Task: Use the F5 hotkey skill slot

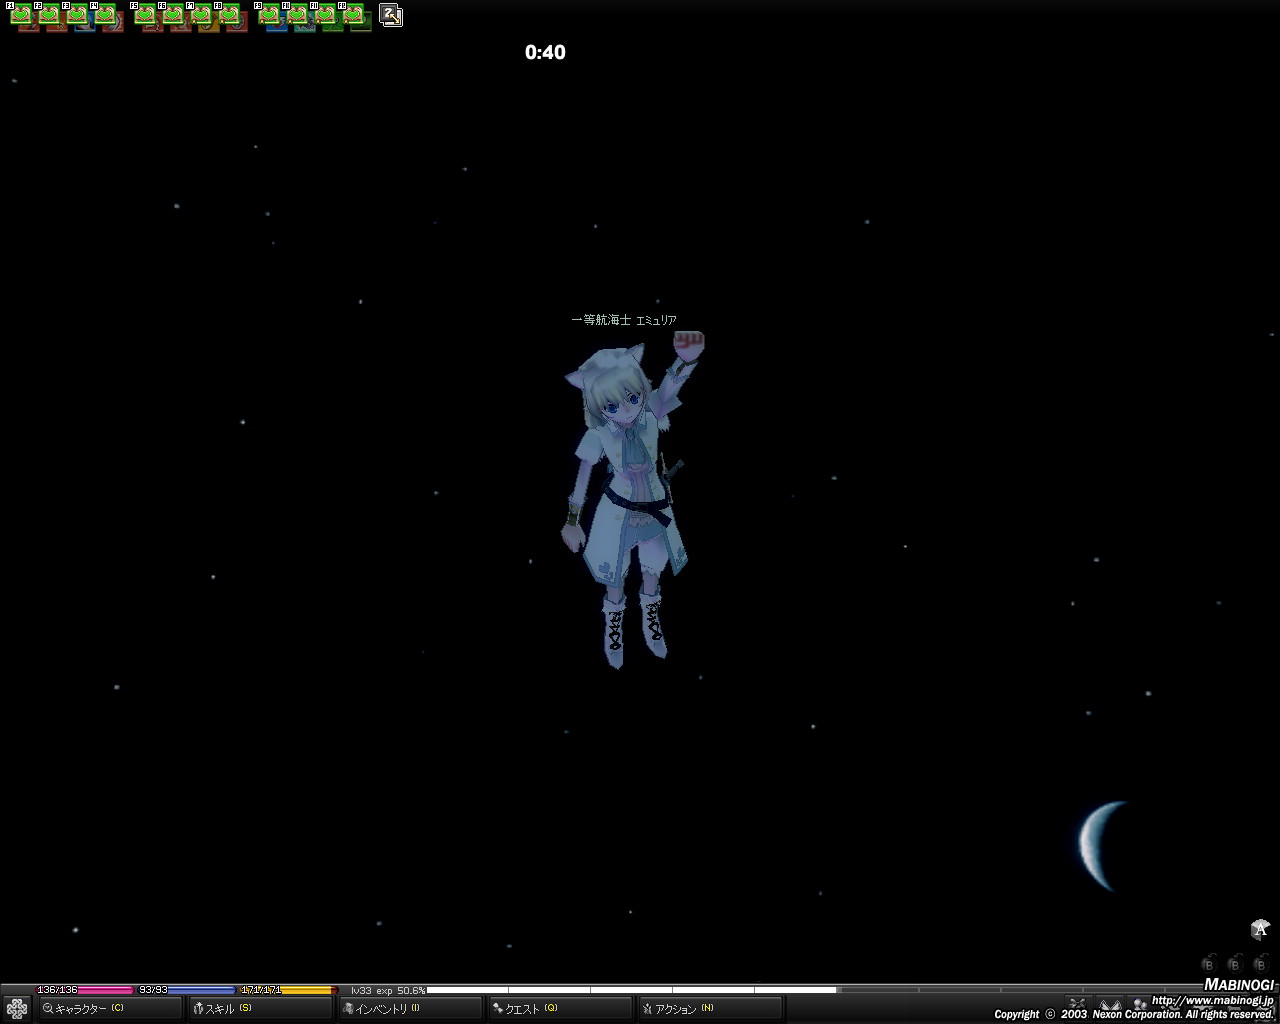Action: point(146,16)
